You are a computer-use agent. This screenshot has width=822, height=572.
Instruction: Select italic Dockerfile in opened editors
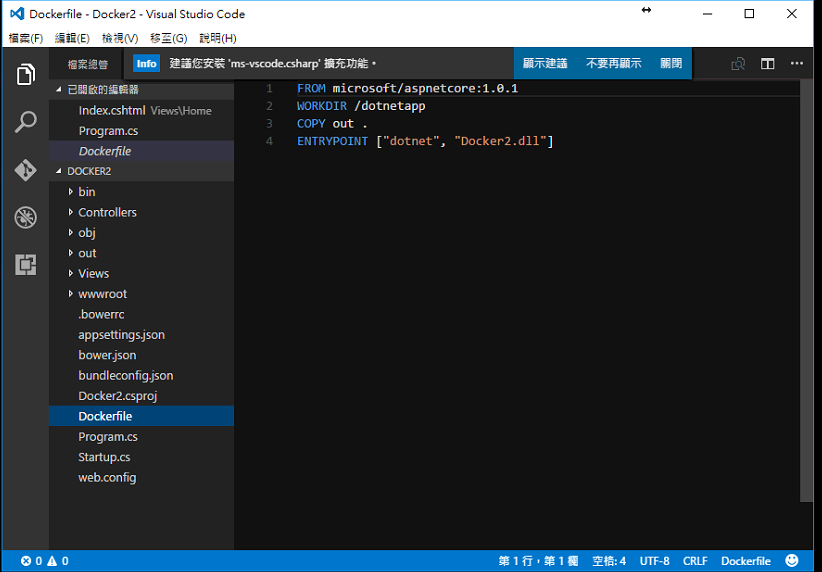(x=142, y=151)
